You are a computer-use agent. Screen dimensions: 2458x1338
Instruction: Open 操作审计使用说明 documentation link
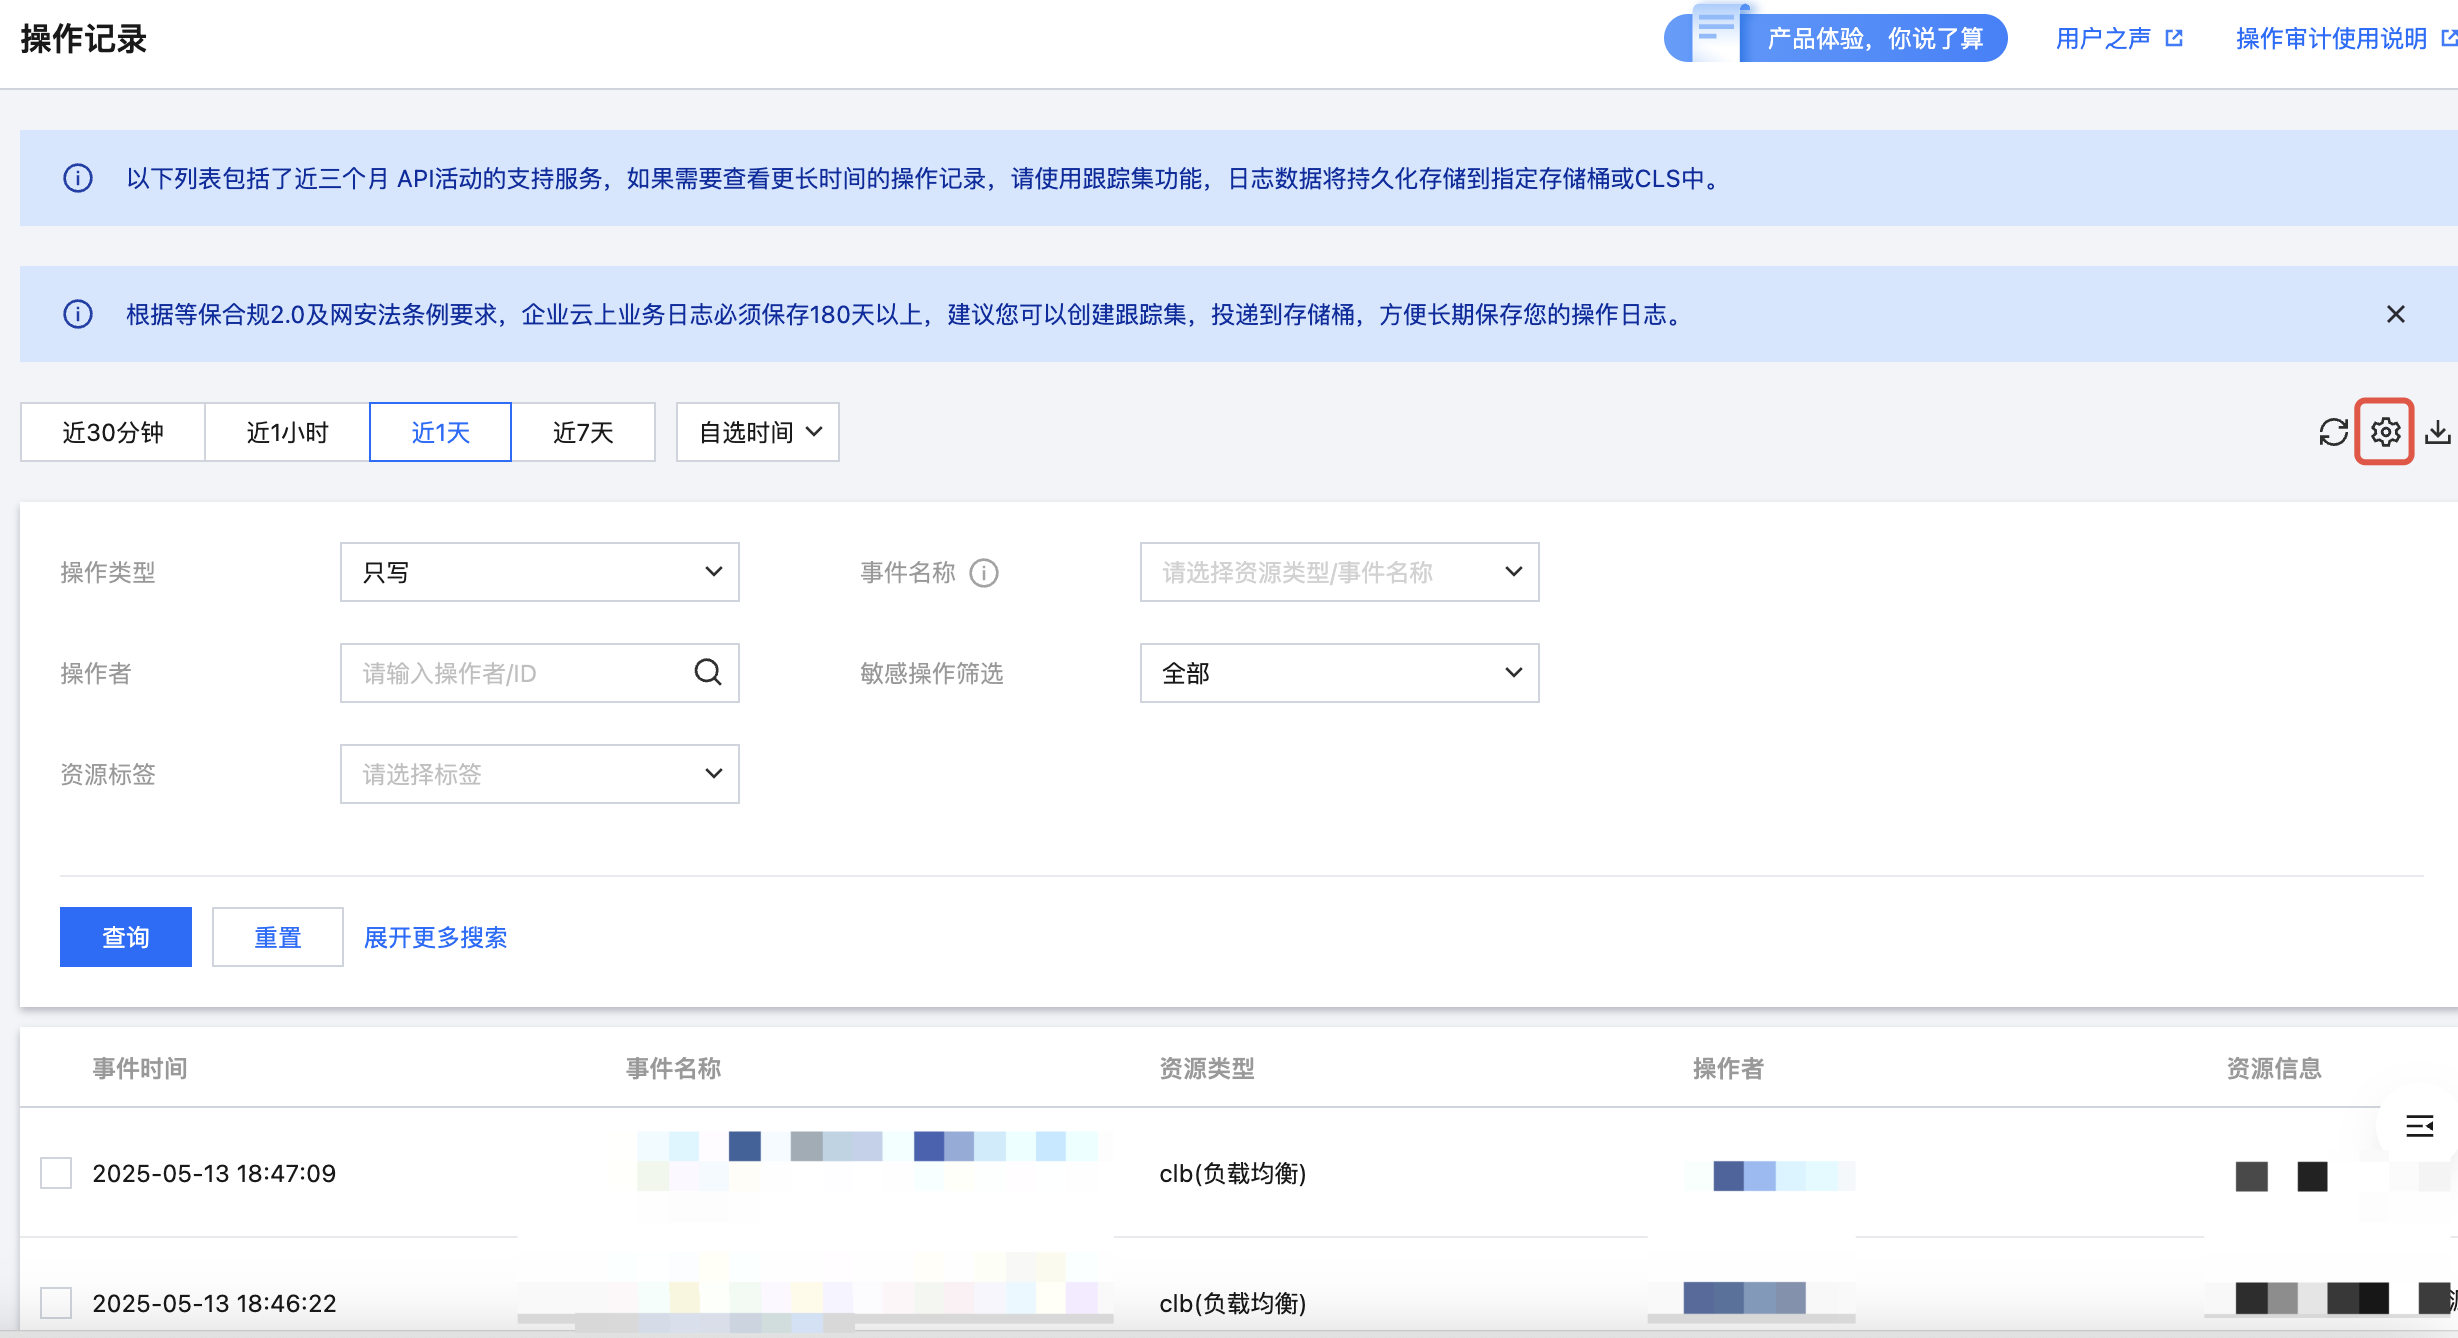[2332, 38]
